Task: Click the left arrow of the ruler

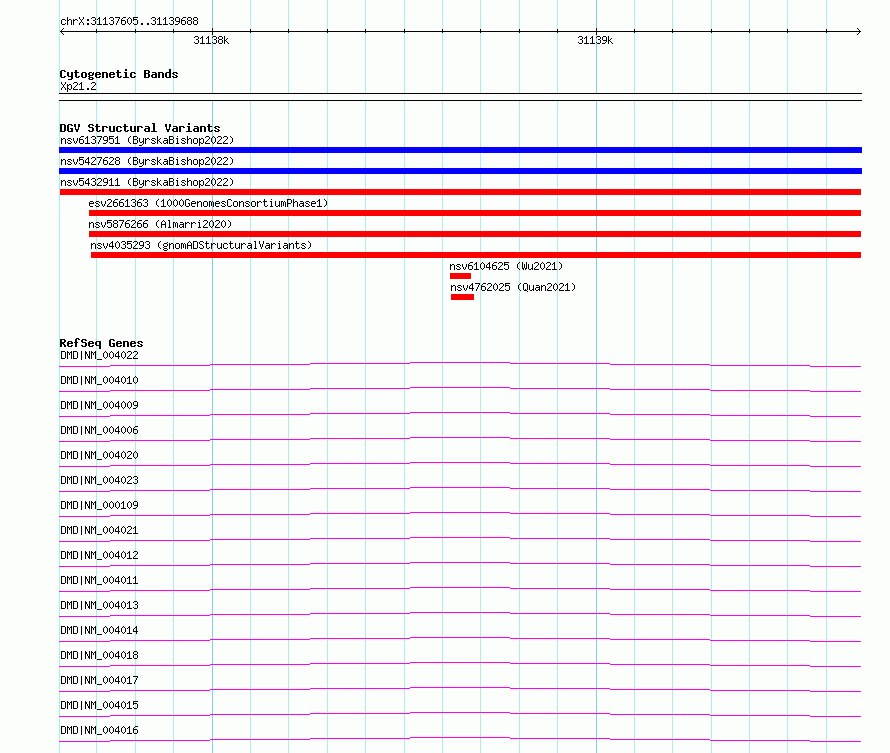Action: [x=62, y=31]
